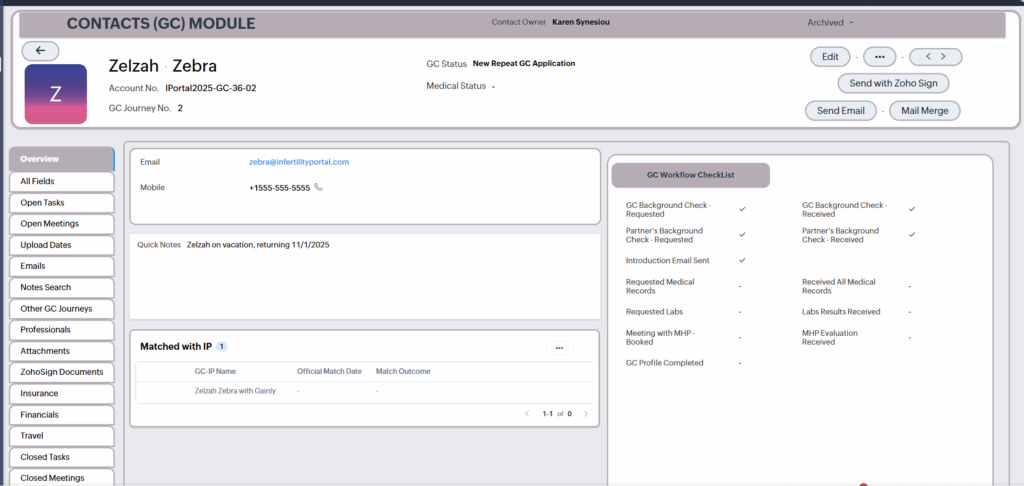The width and height of the screenshot is (1024, 486).
Task: Click the Mail Merge button
Action: click(924, 111)
